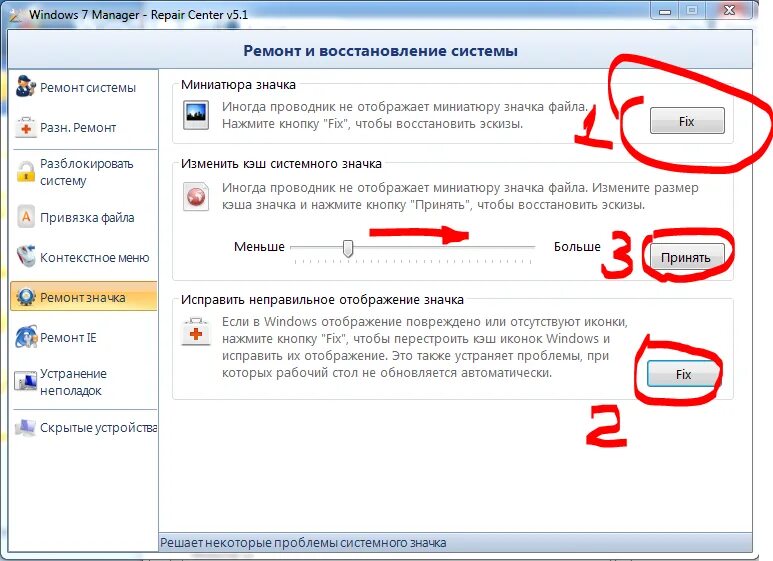Viewport: 773px width, 561px height.
Task: Maximize the Repair Center window
Action: coord(692,10)
